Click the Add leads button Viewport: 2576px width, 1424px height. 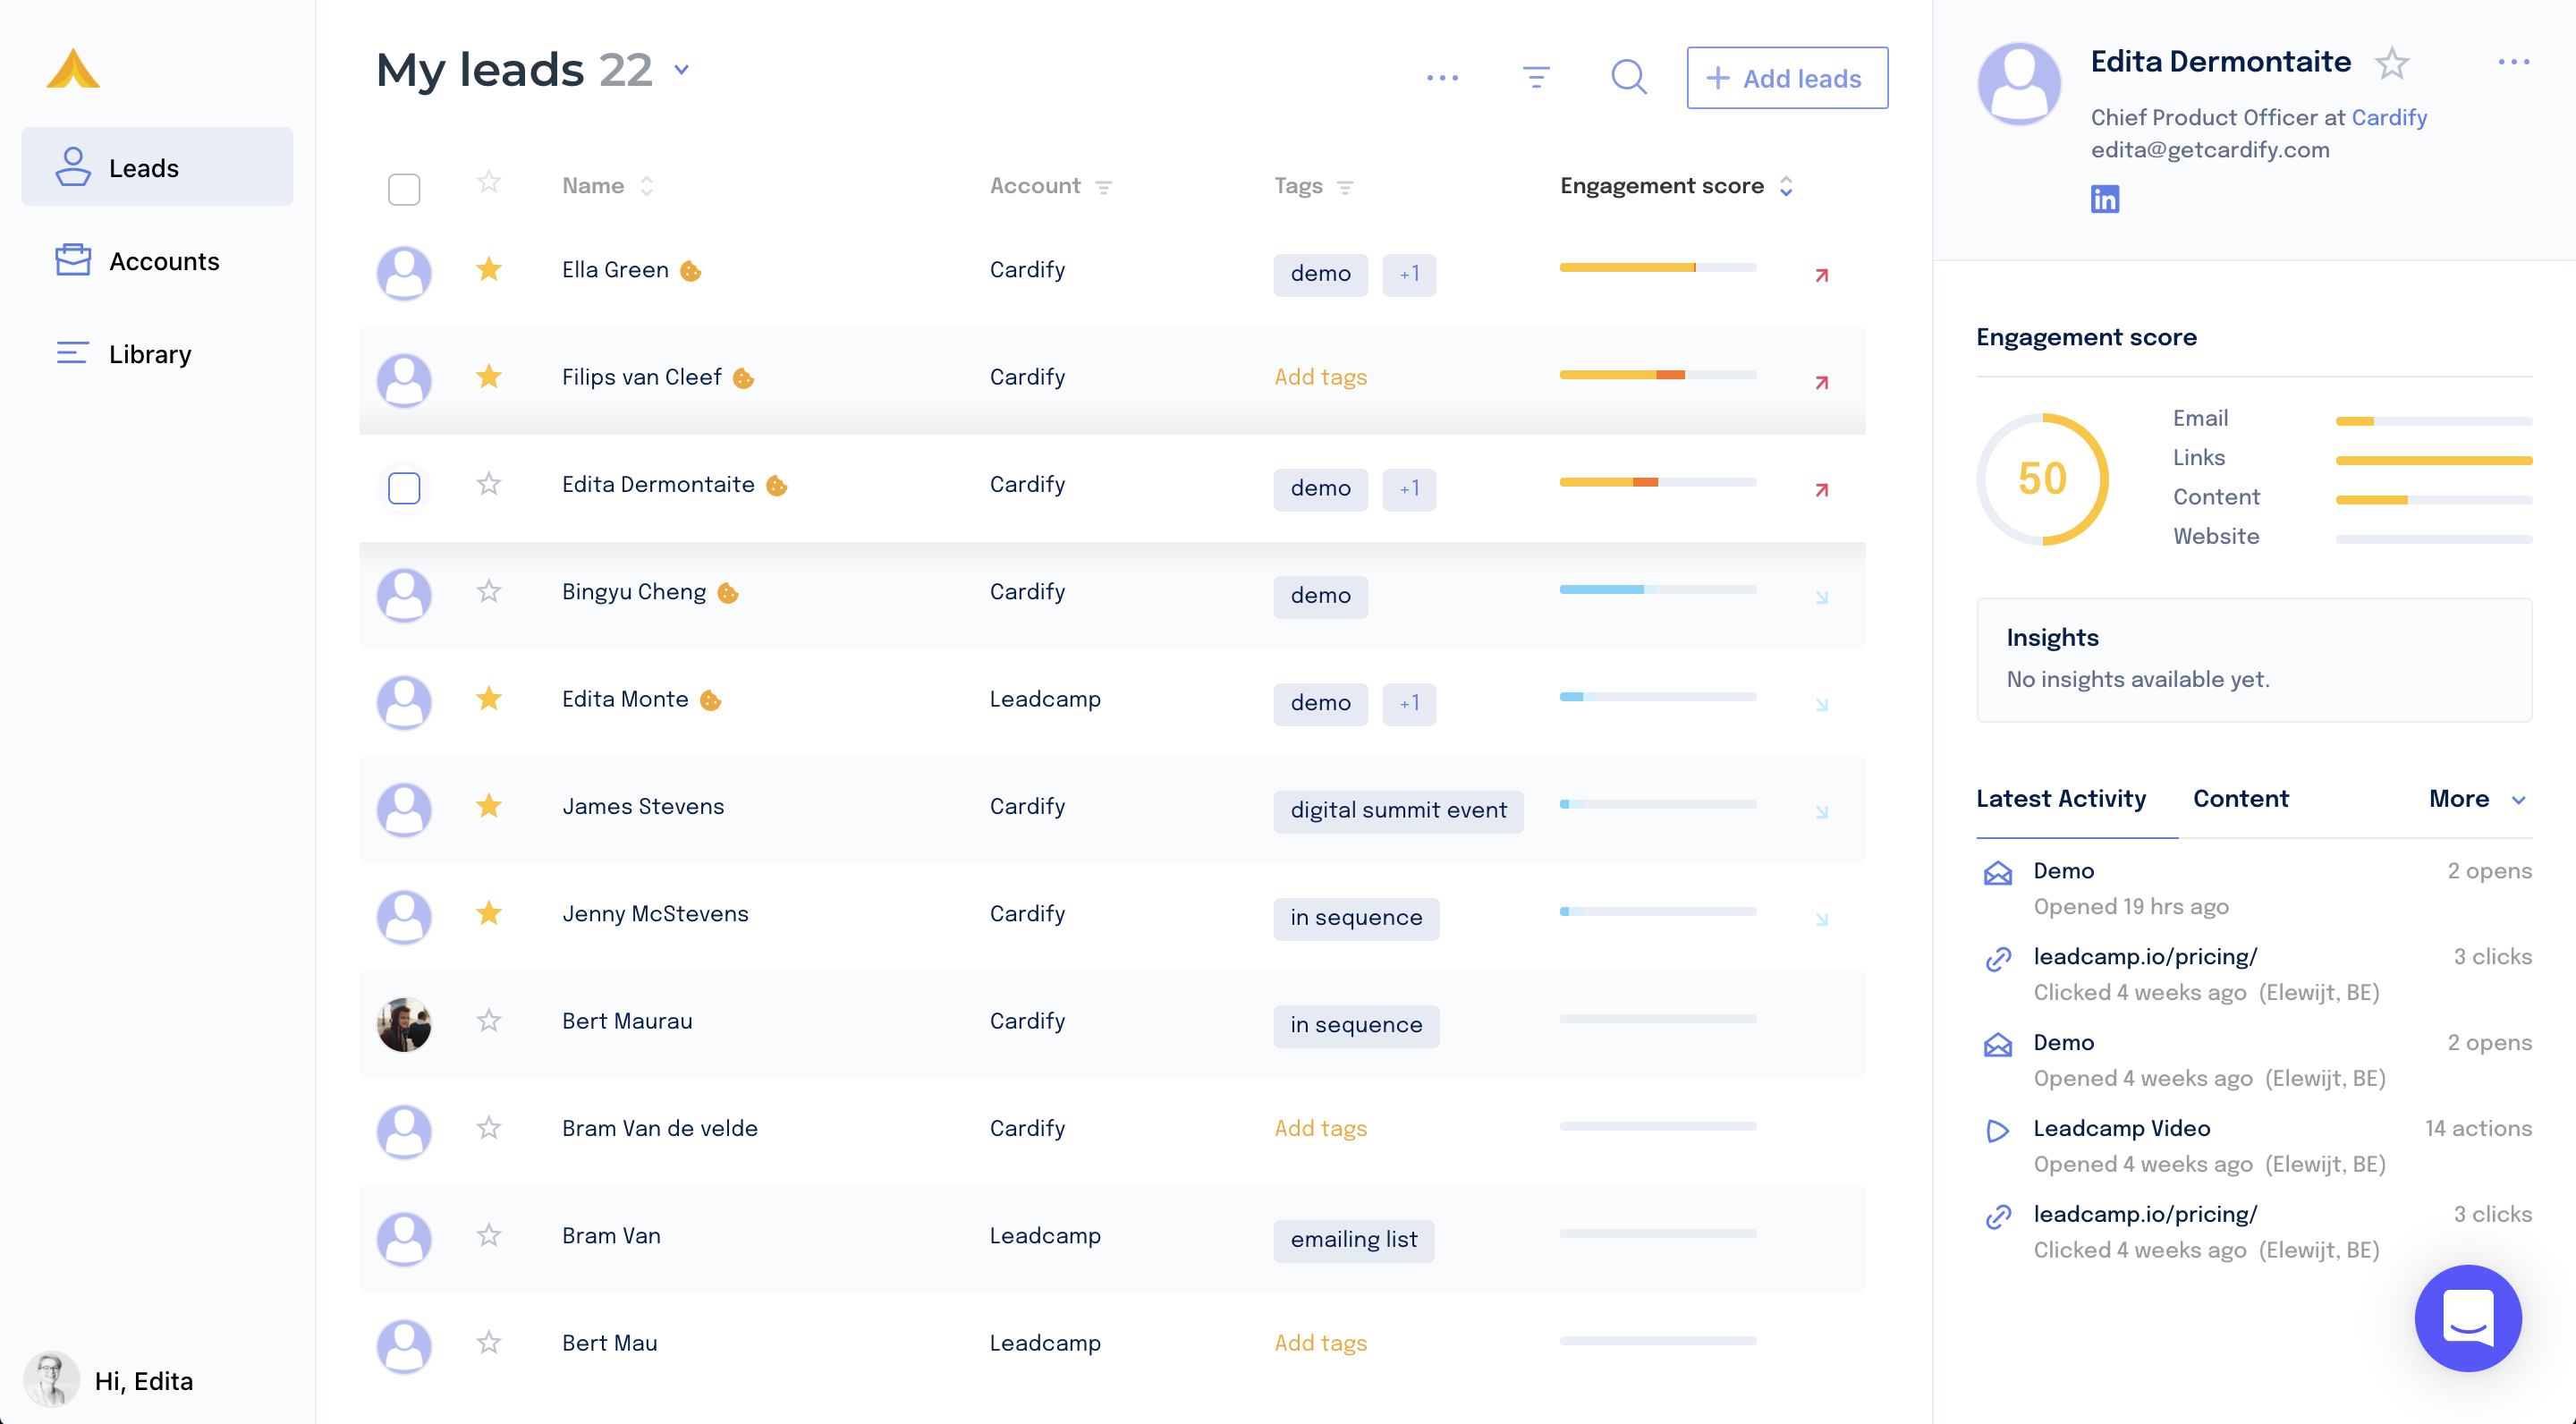(x=1786, y=77)
